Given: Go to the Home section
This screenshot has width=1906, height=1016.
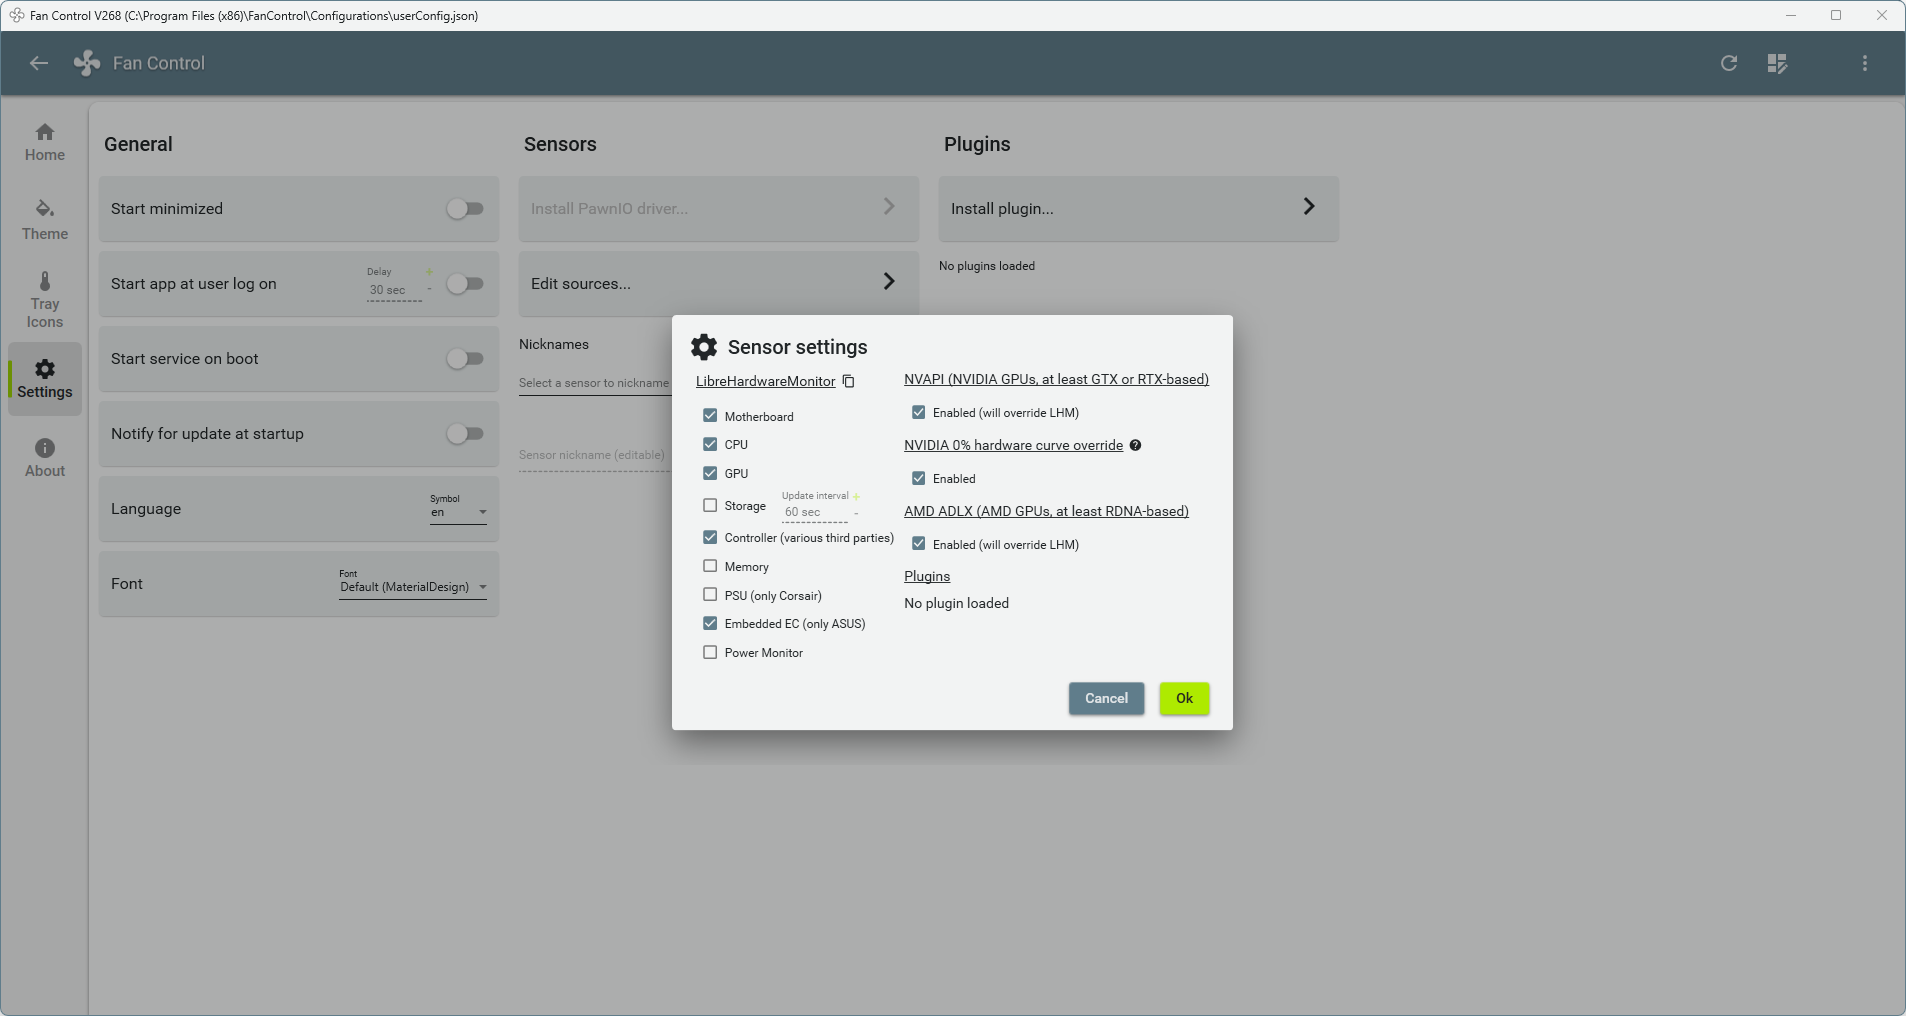Looking at the screenshot, I should tap(45, 142).
